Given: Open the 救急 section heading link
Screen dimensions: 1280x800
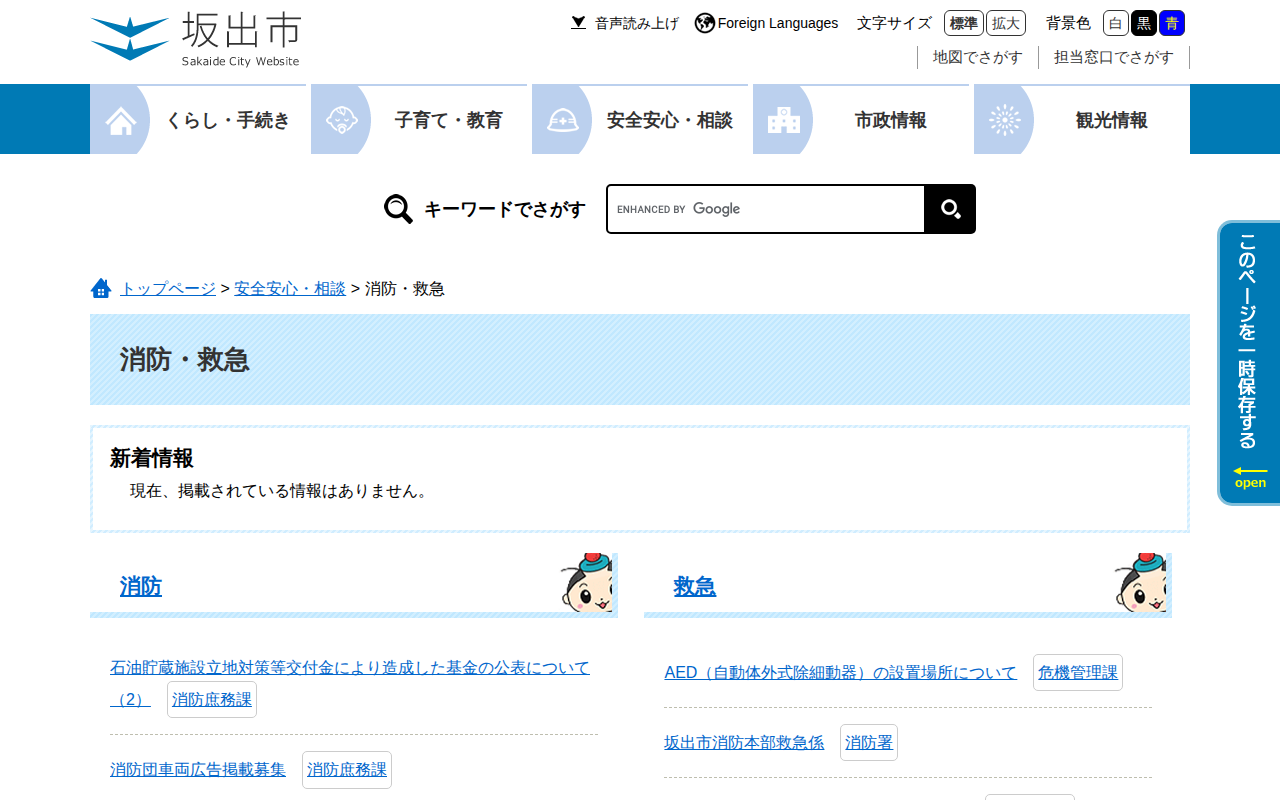Looking at the screenshot, I should point(695,586).
